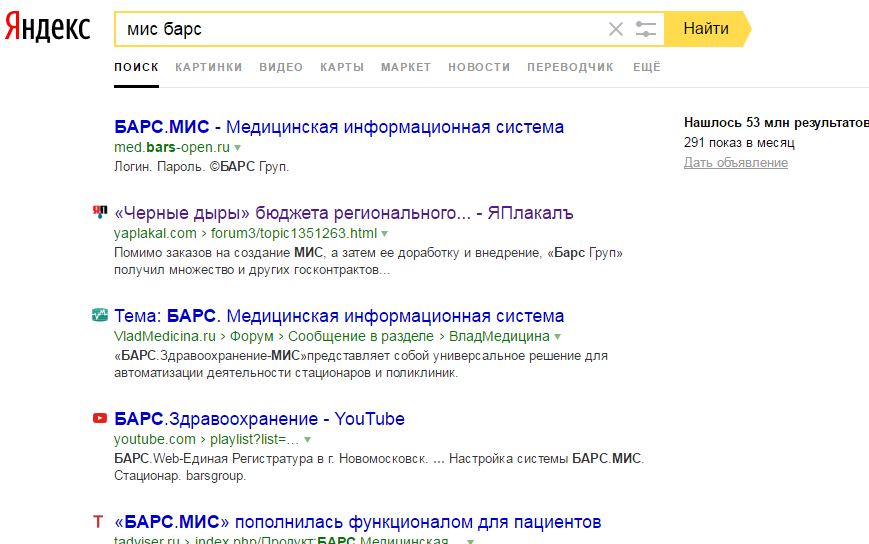Click the med.bars-open.ru URL

(x=172, y=147)
